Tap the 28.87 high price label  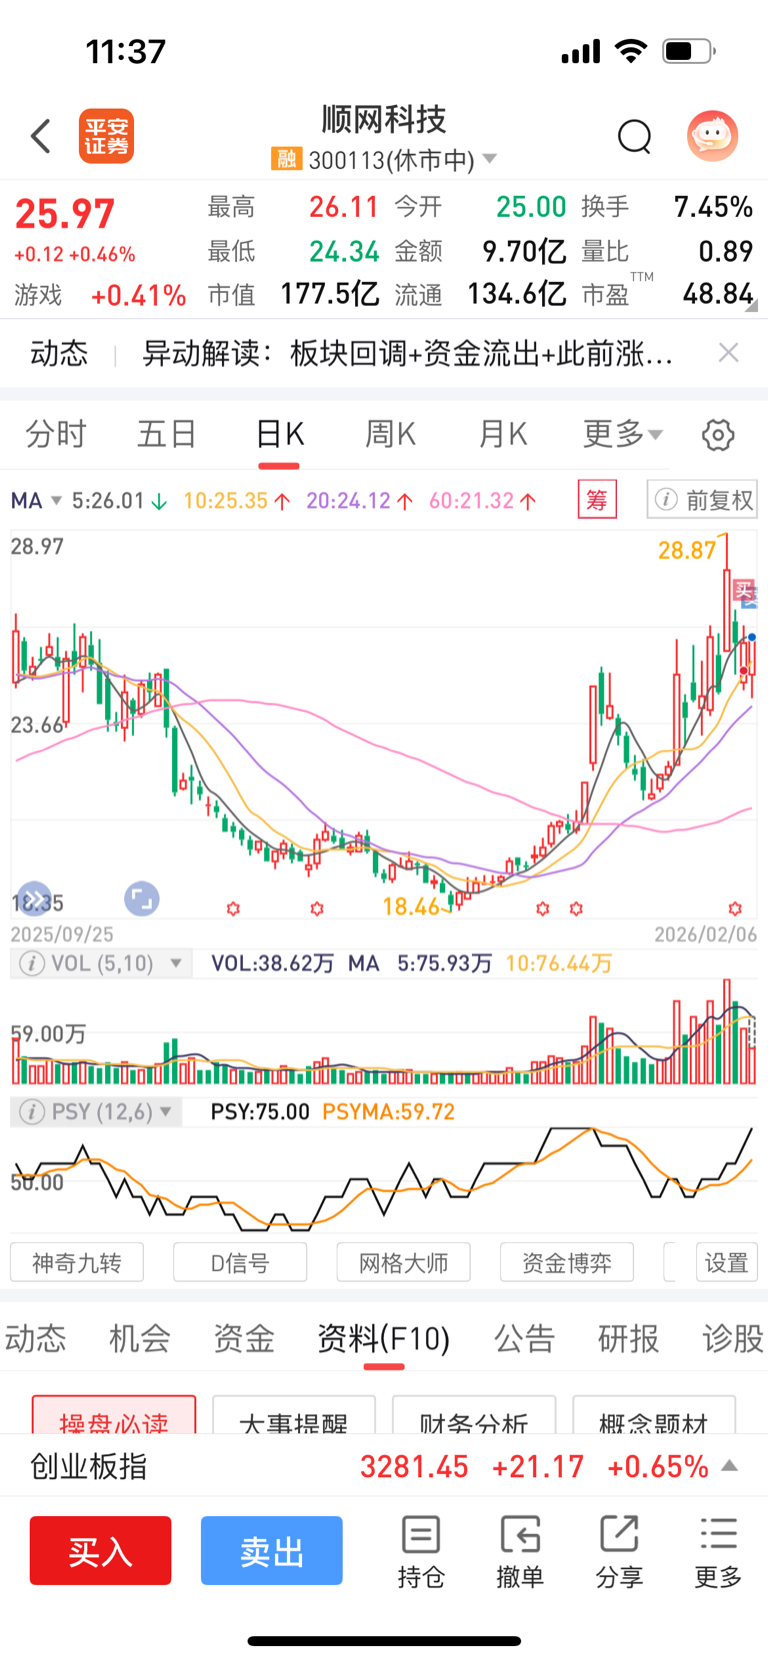[687, 550]
